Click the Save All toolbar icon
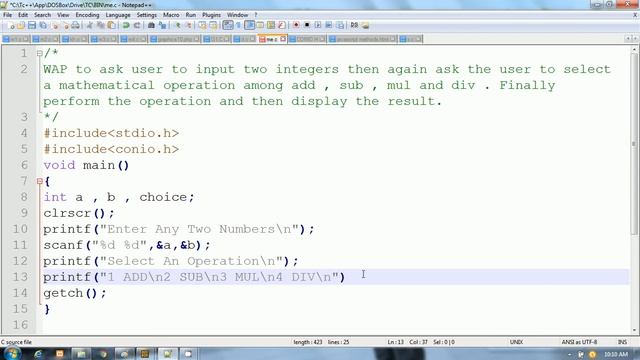Viewport: 640px width, 360px height. tap(43, 25)
